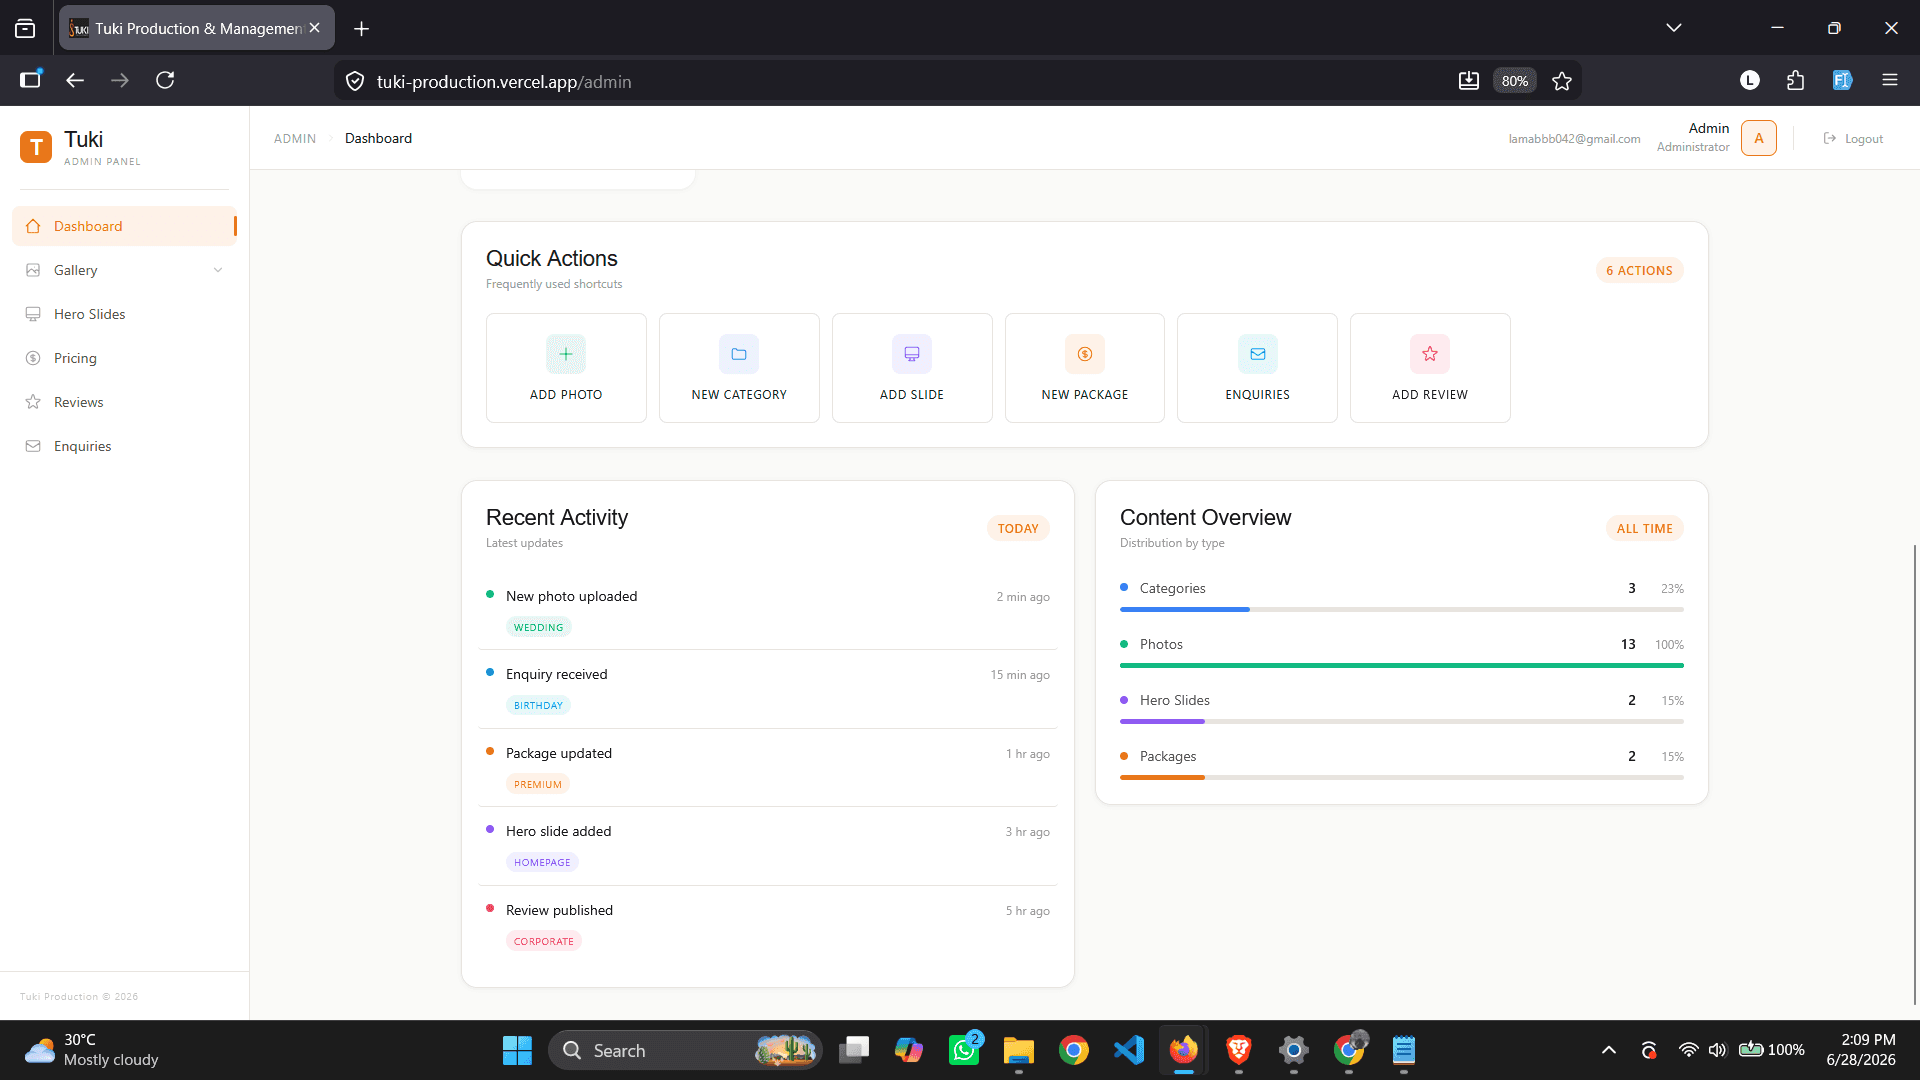Click the Hero Slides purple progress bar
The image size is (1920, 1080).
1162,721
